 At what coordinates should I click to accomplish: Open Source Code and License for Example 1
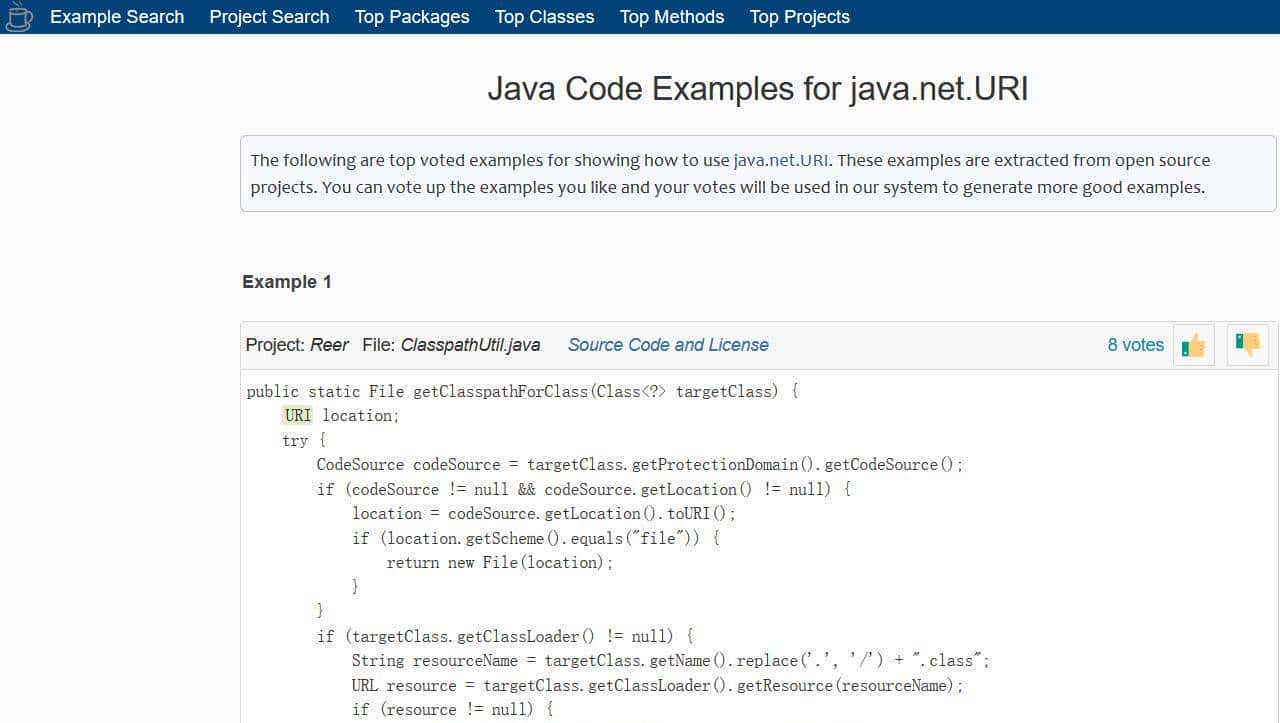coord(668,344)
